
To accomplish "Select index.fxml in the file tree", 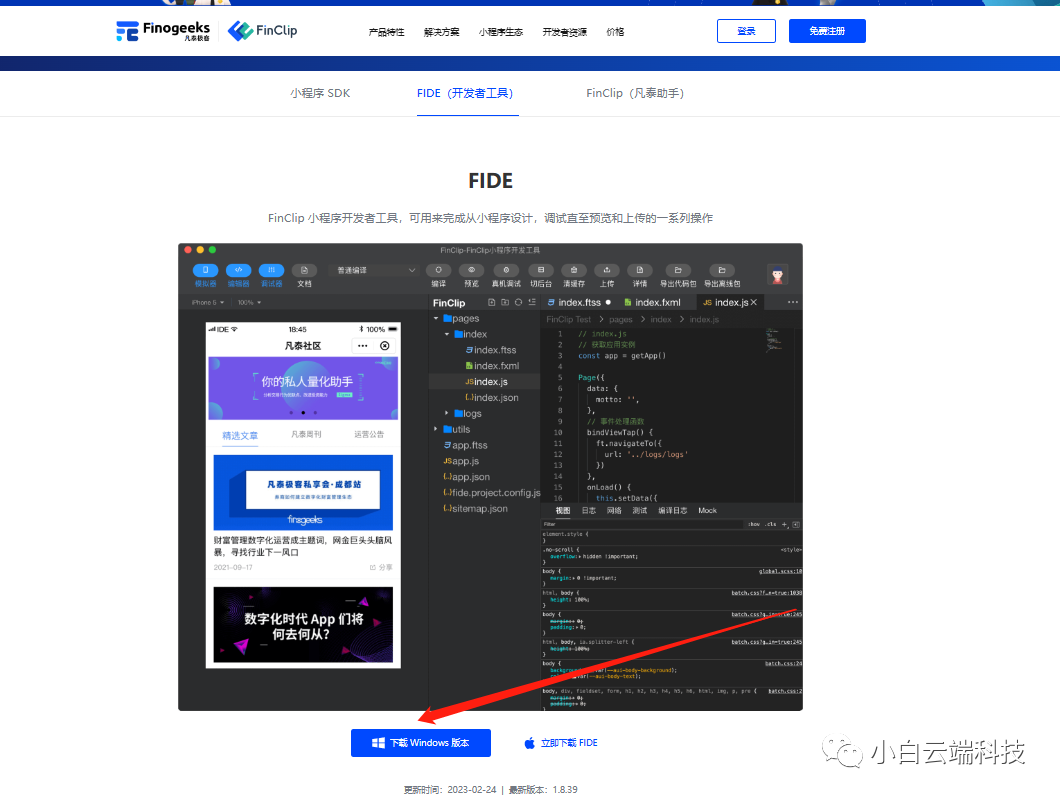I will 492,366.
